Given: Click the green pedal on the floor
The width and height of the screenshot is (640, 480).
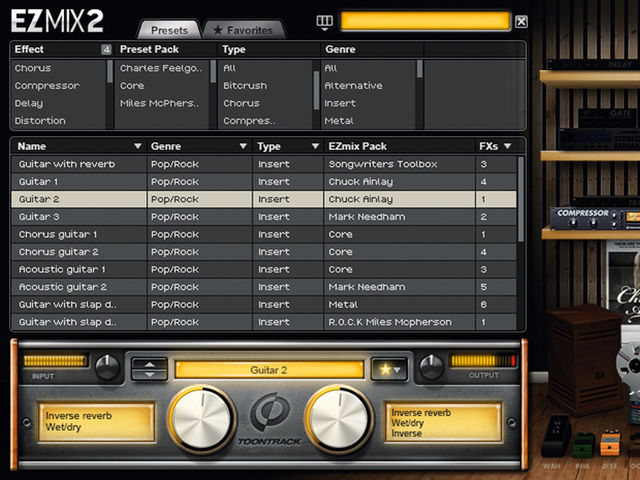Looking at the screenshot, I should pyautogui.click(x=584, y=446).
